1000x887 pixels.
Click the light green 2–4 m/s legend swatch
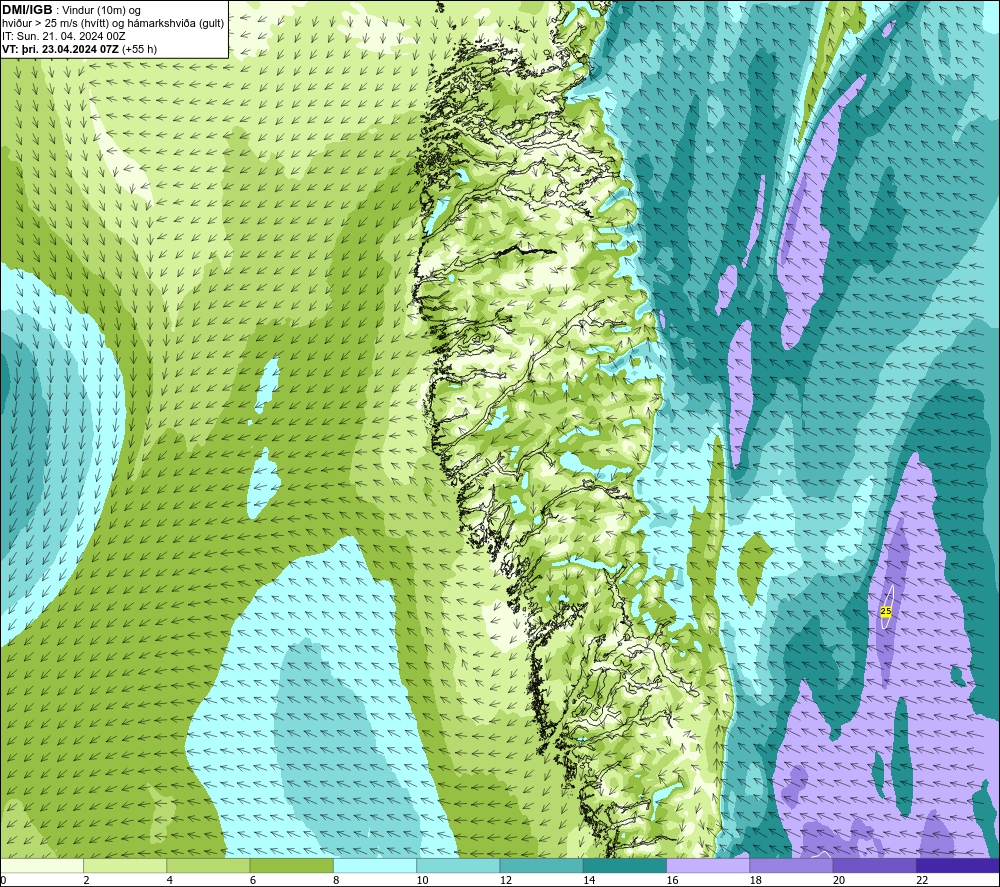click(x=125, y=866)
